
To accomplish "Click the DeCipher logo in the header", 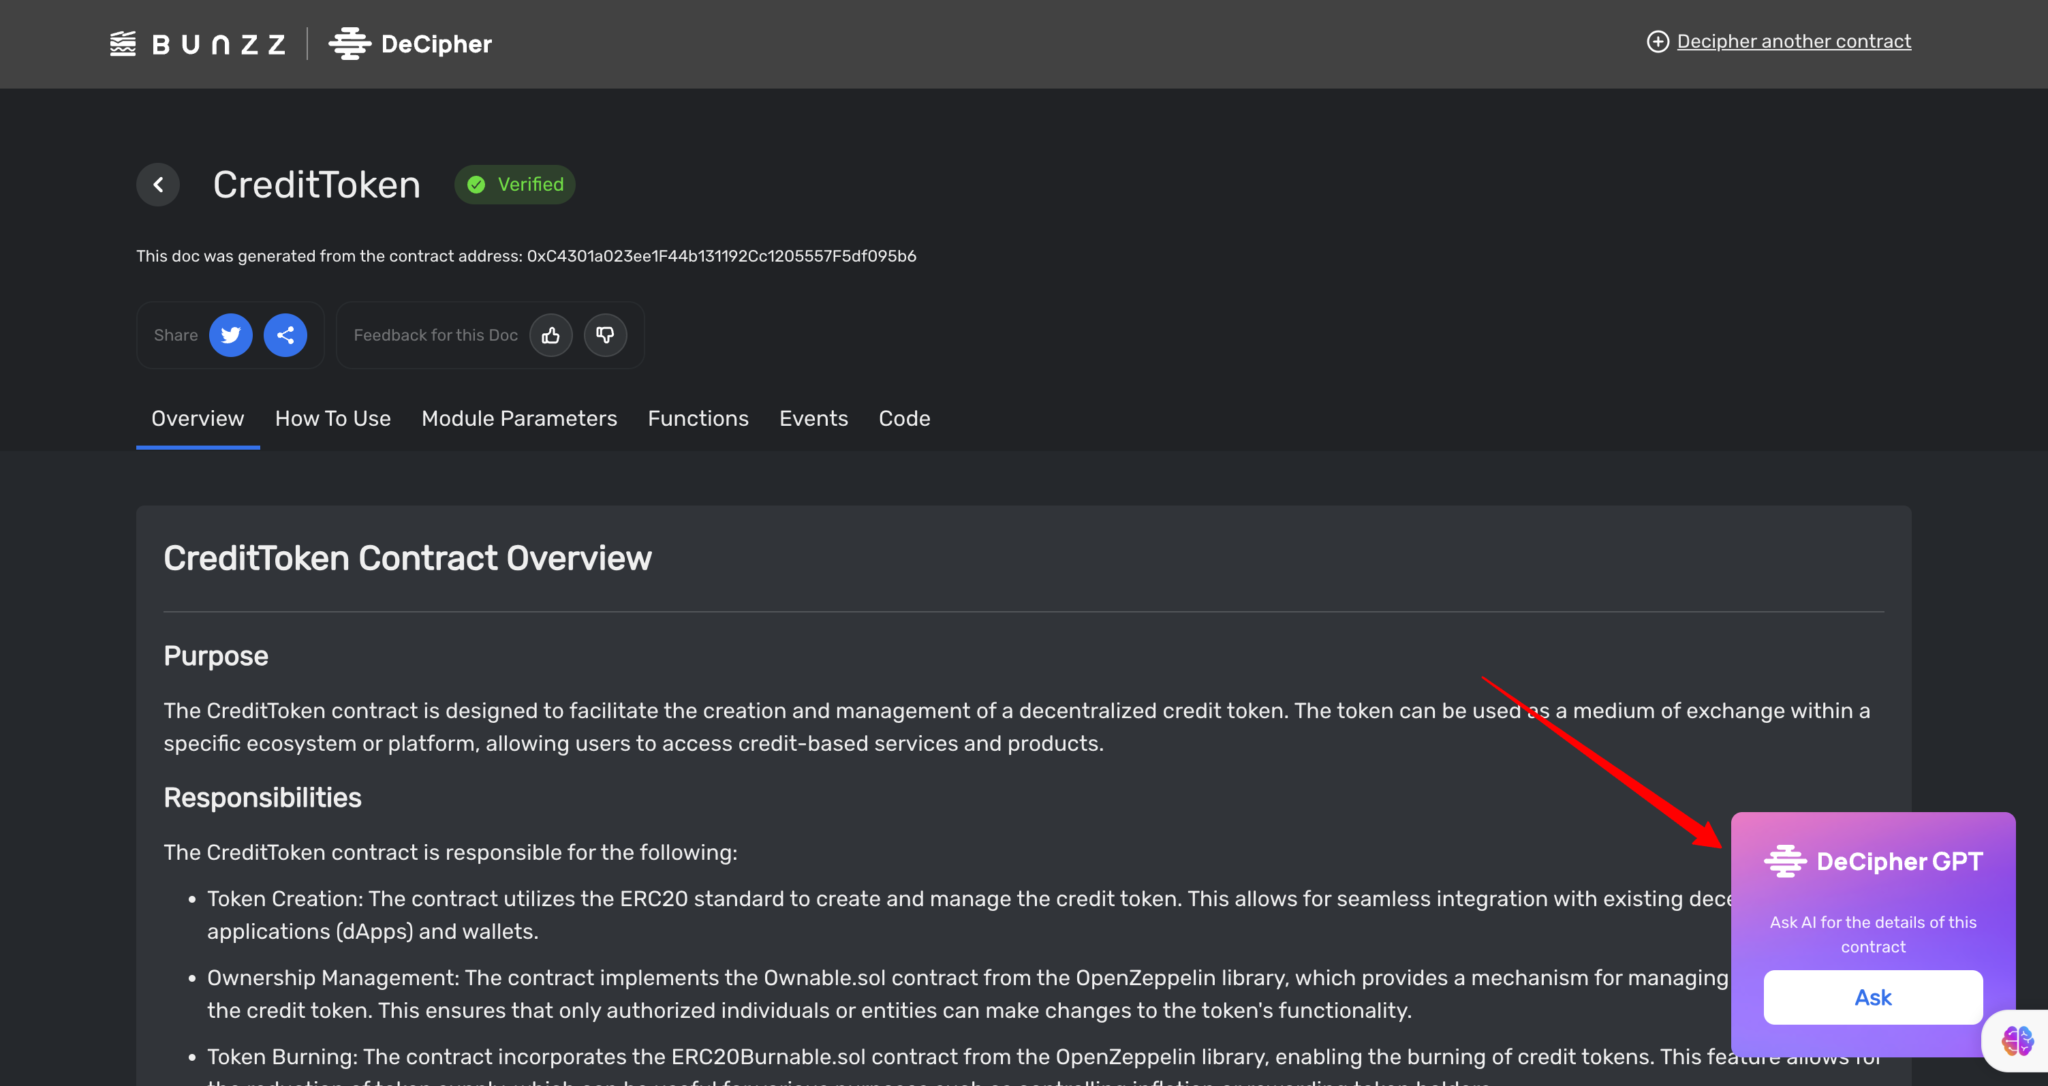I will point(411,44).
